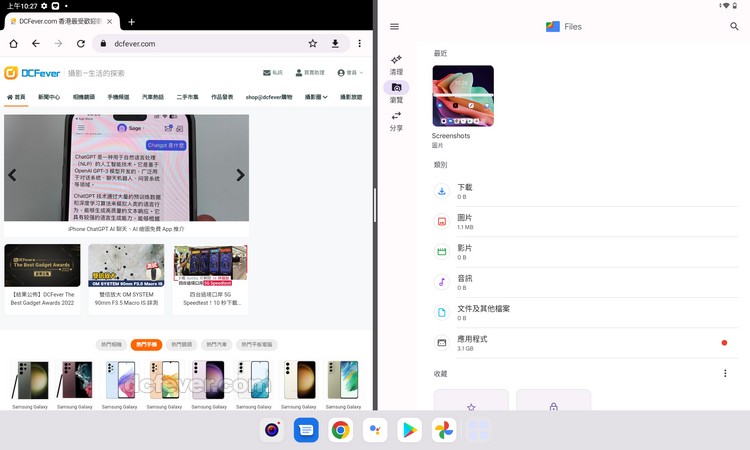Open Chrome's three-dot menu
The height and width of the screenshot is (450, 750).
pyautogui.click(x=360, y=44)
